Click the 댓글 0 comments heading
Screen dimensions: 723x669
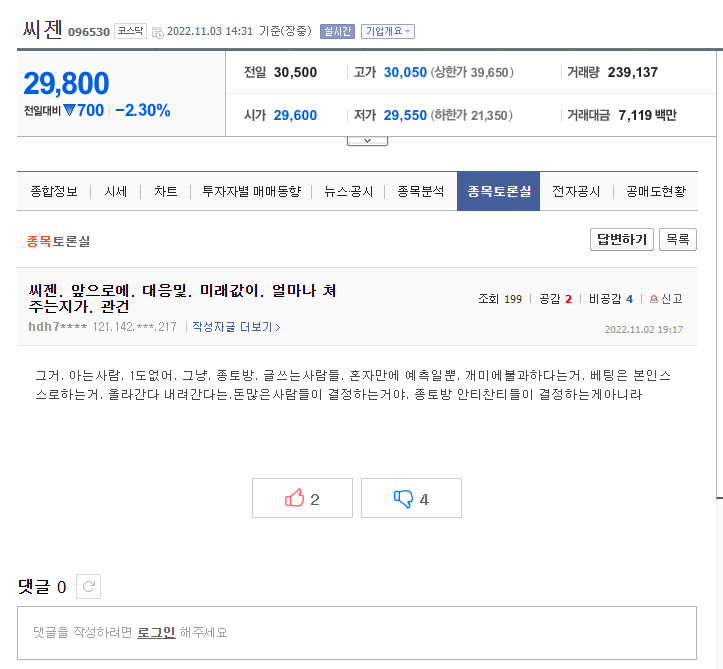tap(42, 586)
